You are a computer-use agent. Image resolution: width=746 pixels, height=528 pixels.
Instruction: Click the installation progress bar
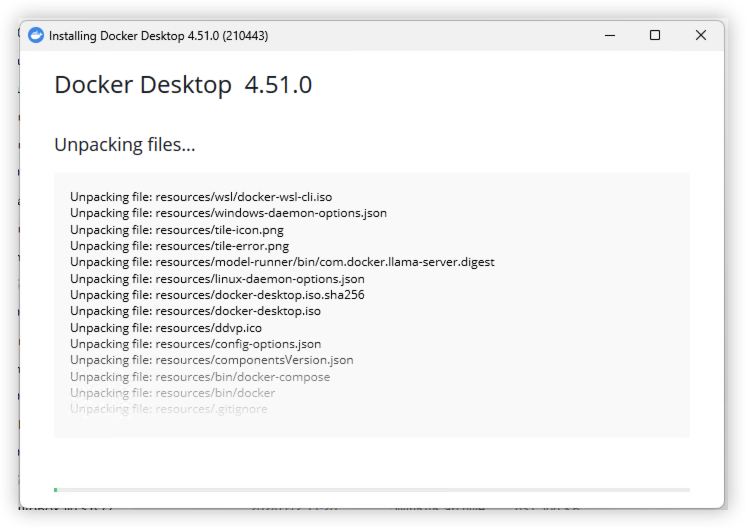372,489
